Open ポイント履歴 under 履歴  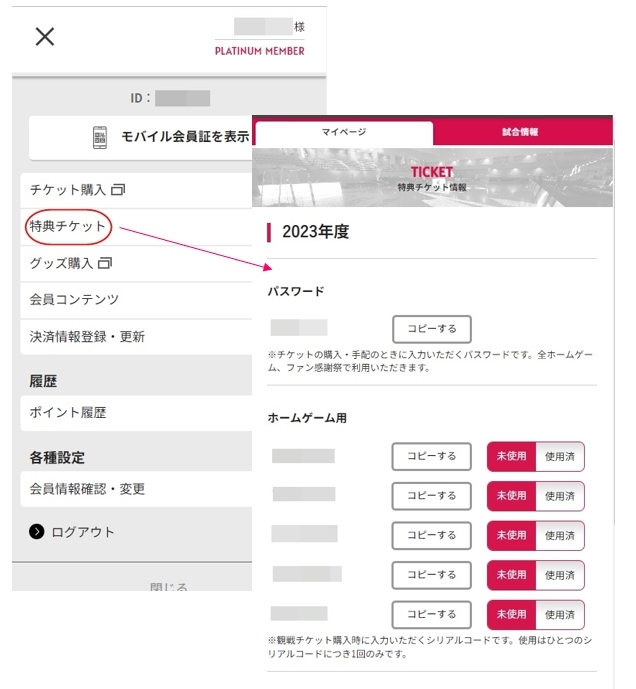68,412
